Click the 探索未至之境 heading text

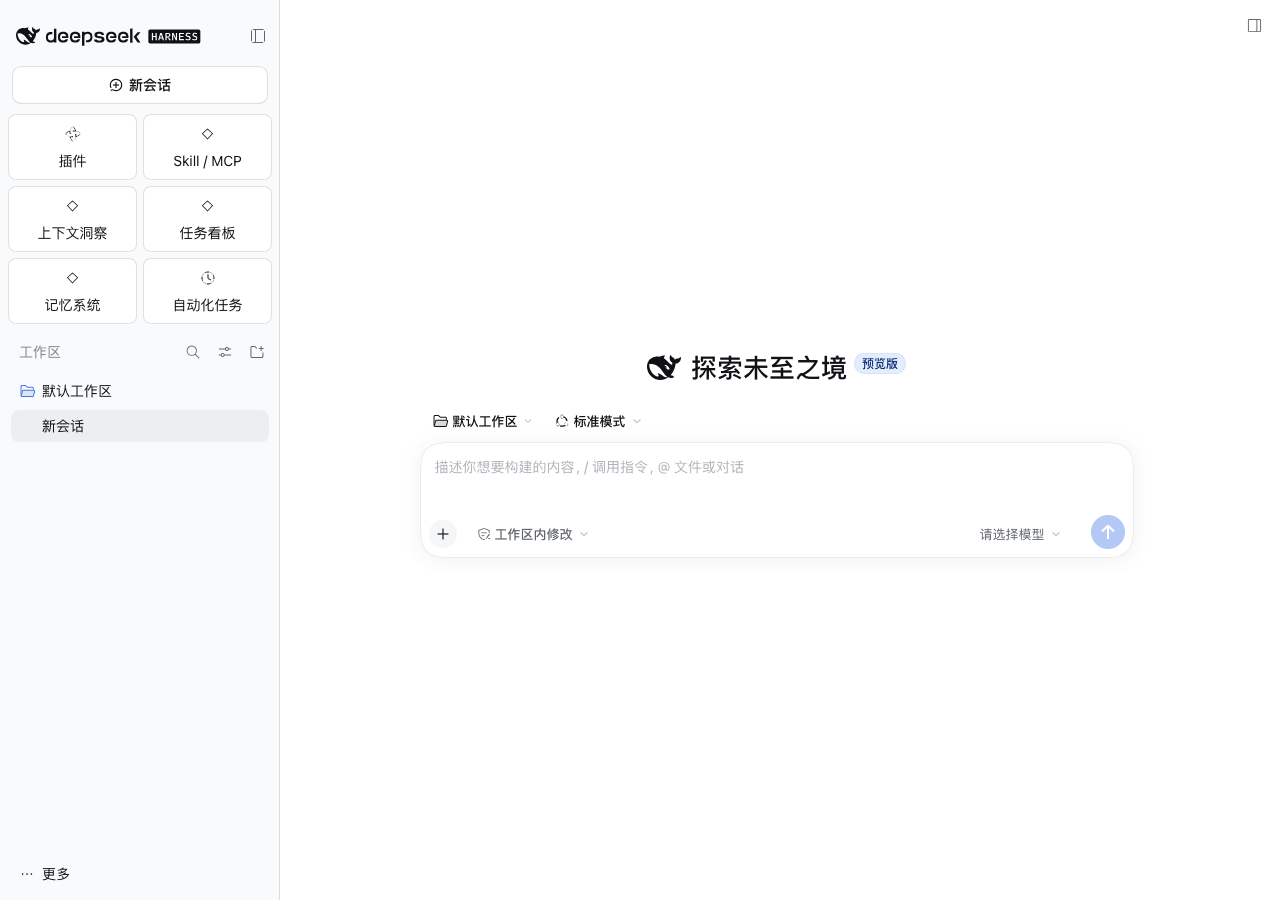[769, 367]
